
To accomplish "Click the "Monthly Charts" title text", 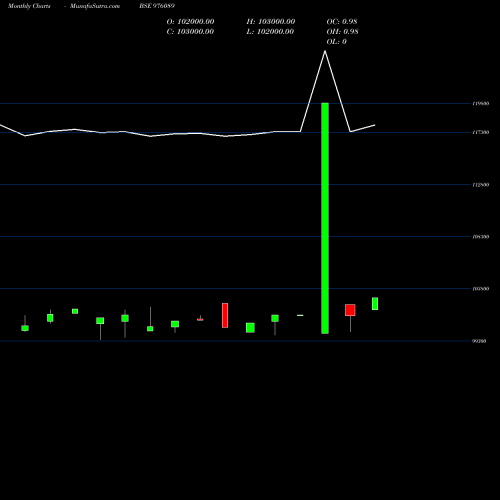I will 29,6.
